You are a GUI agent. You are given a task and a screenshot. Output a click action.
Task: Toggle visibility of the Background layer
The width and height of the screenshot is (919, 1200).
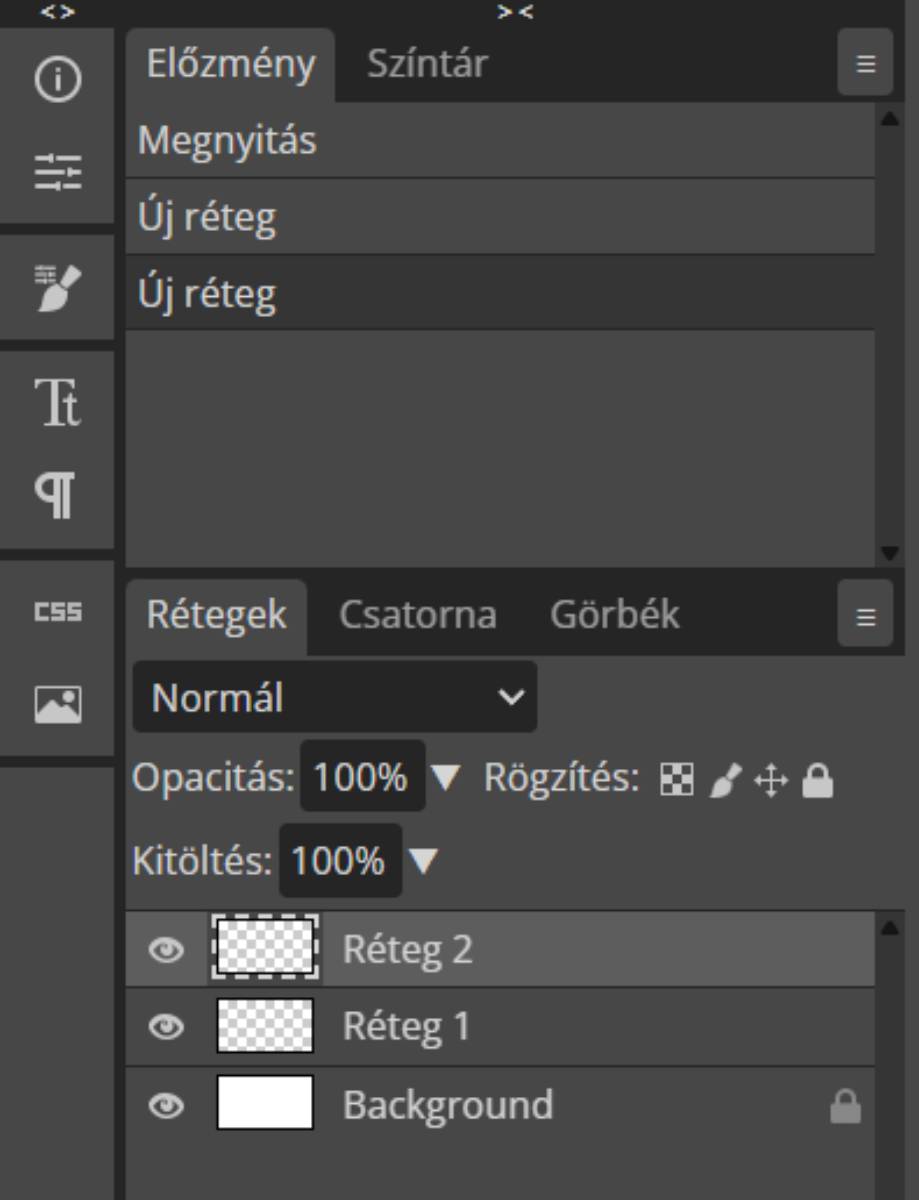tap(166, 1105)
